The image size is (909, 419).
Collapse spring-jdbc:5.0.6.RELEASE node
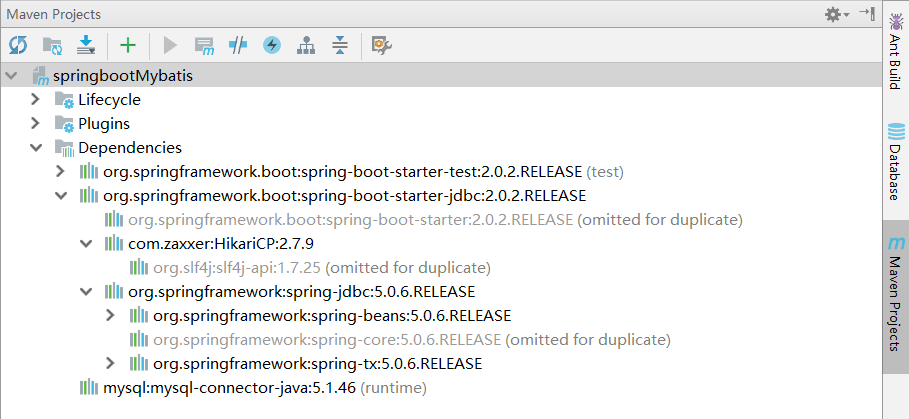(x=86, y=292)
